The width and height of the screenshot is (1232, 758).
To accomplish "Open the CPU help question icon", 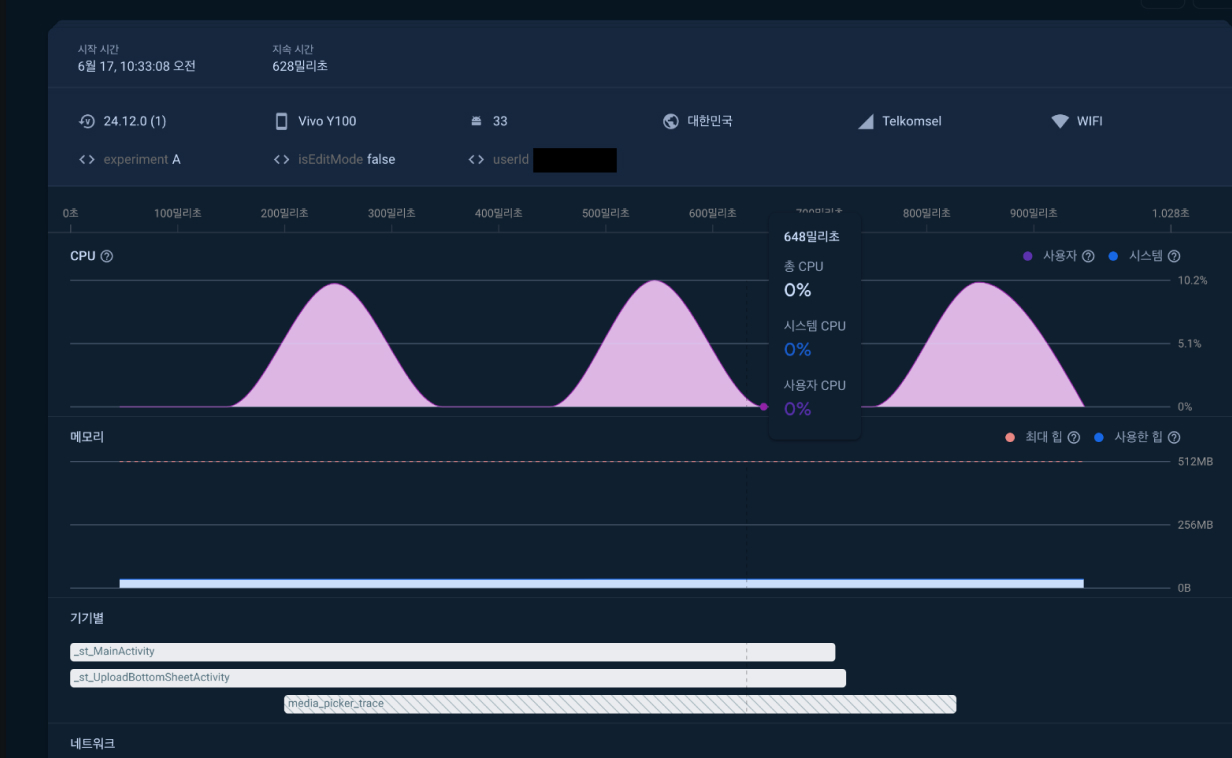I will click(107, 256).
